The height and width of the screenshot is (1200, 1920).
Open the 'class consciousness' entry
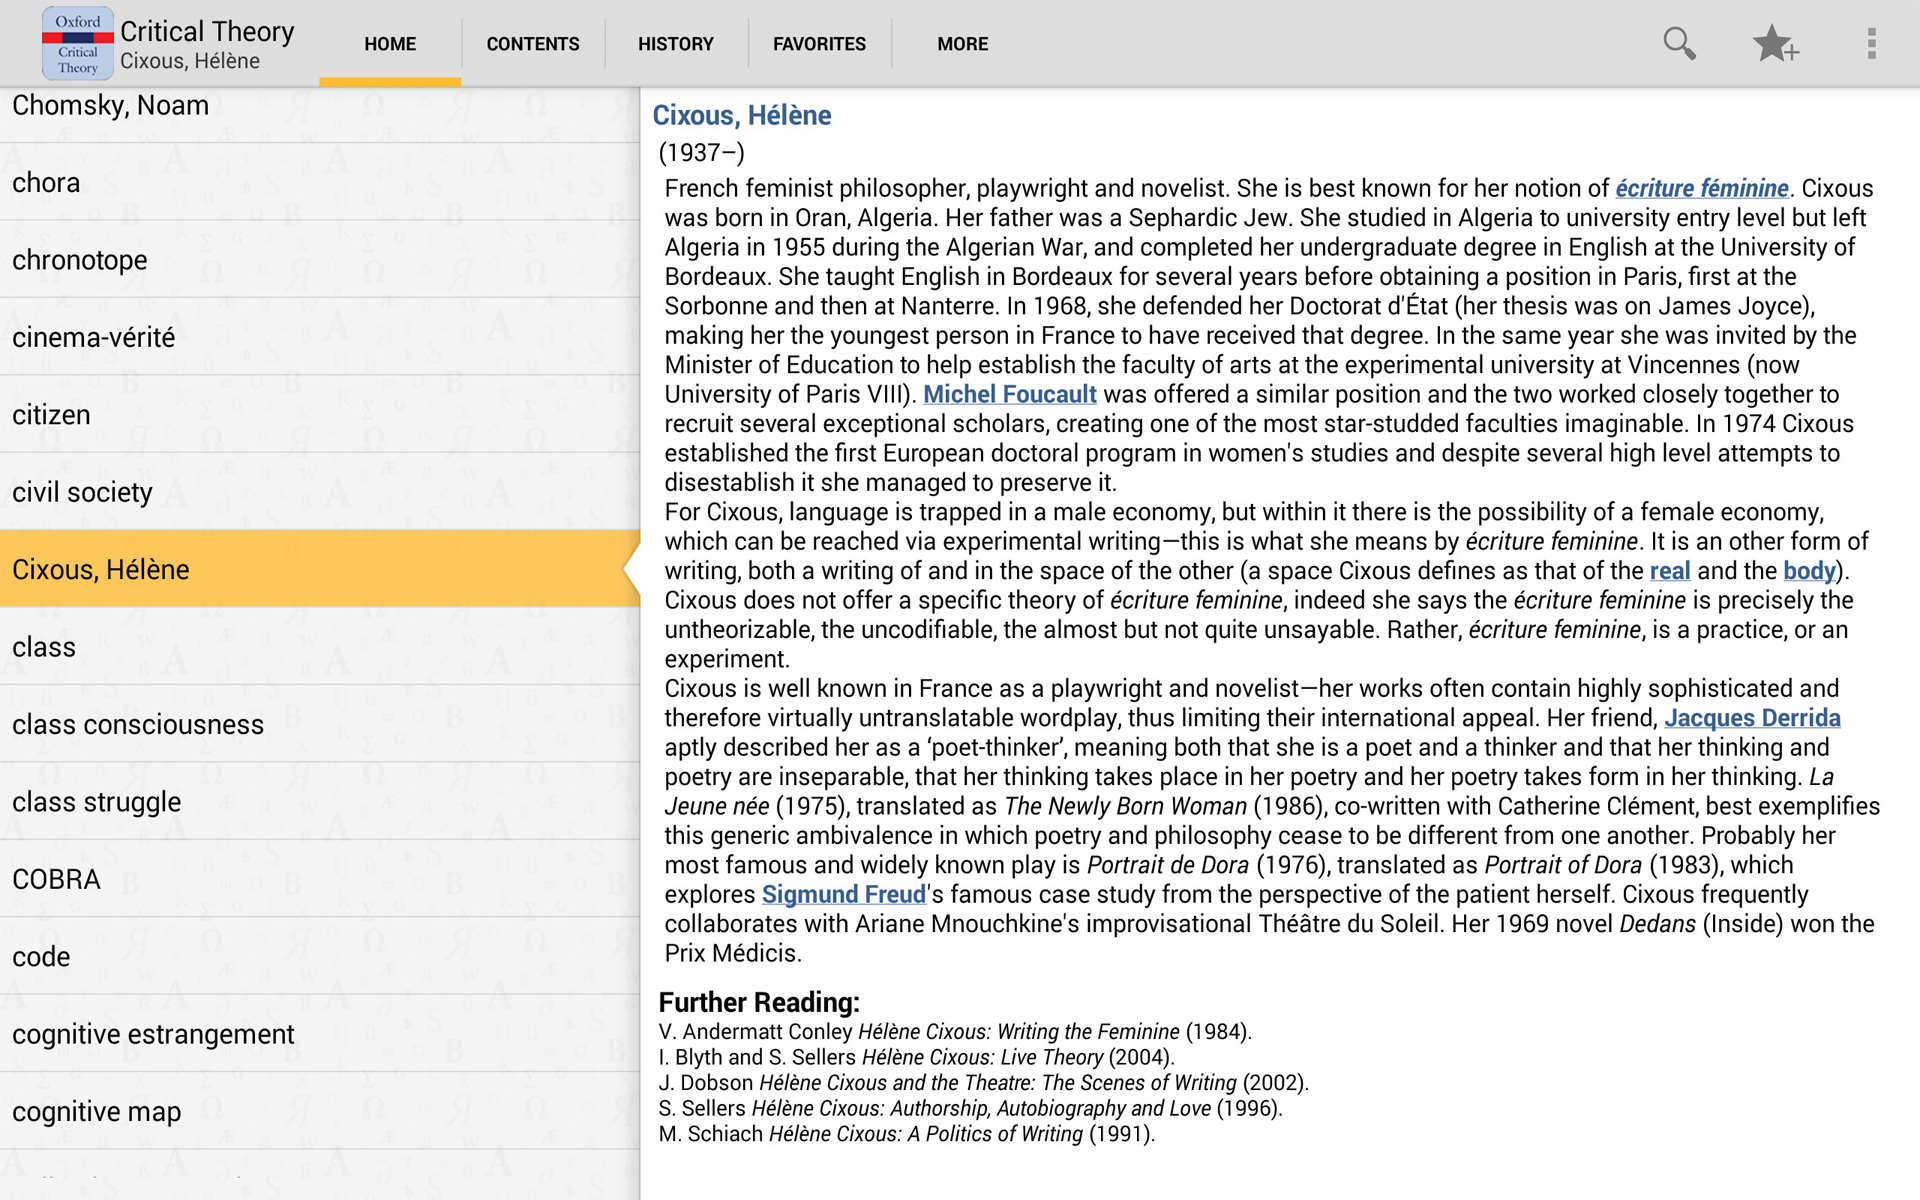138,725
